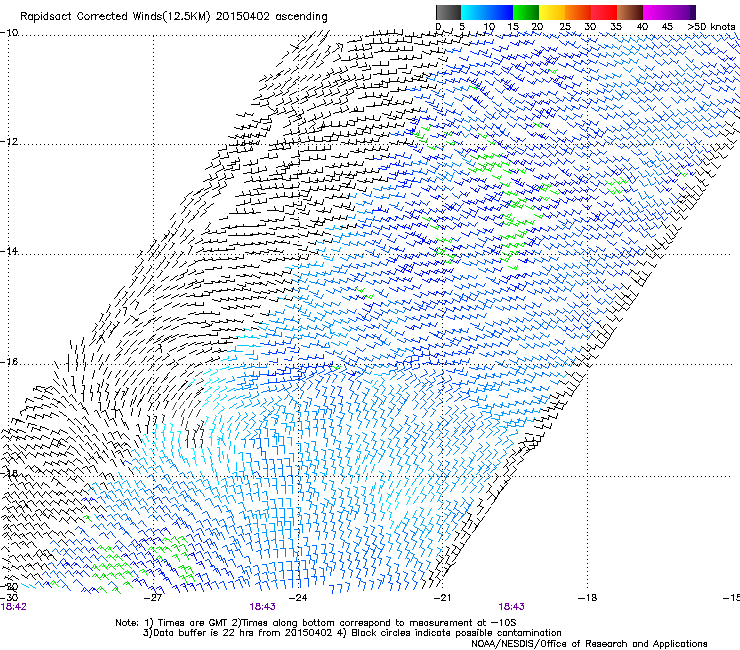
Task: Select the '20' legend scale label
Action: coord(537,27)
